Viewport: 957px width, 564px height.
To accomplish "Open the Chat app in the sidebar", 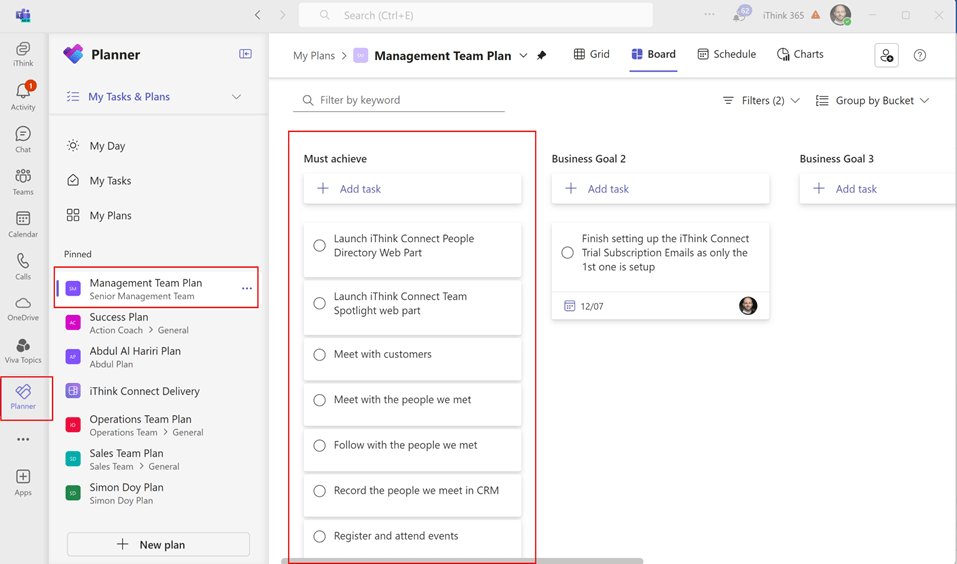I will [23, 139].
